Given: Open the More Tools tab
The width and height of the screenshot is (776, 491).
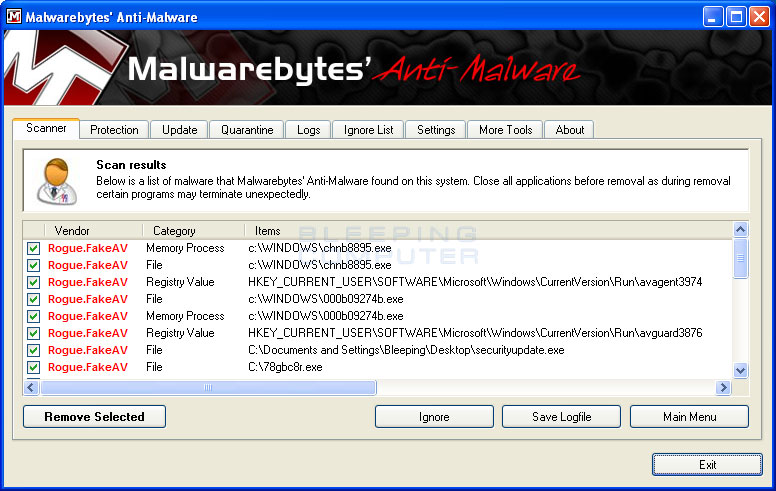Looking at the screenshot, I should pyautogui.click(x=505, y=130).
